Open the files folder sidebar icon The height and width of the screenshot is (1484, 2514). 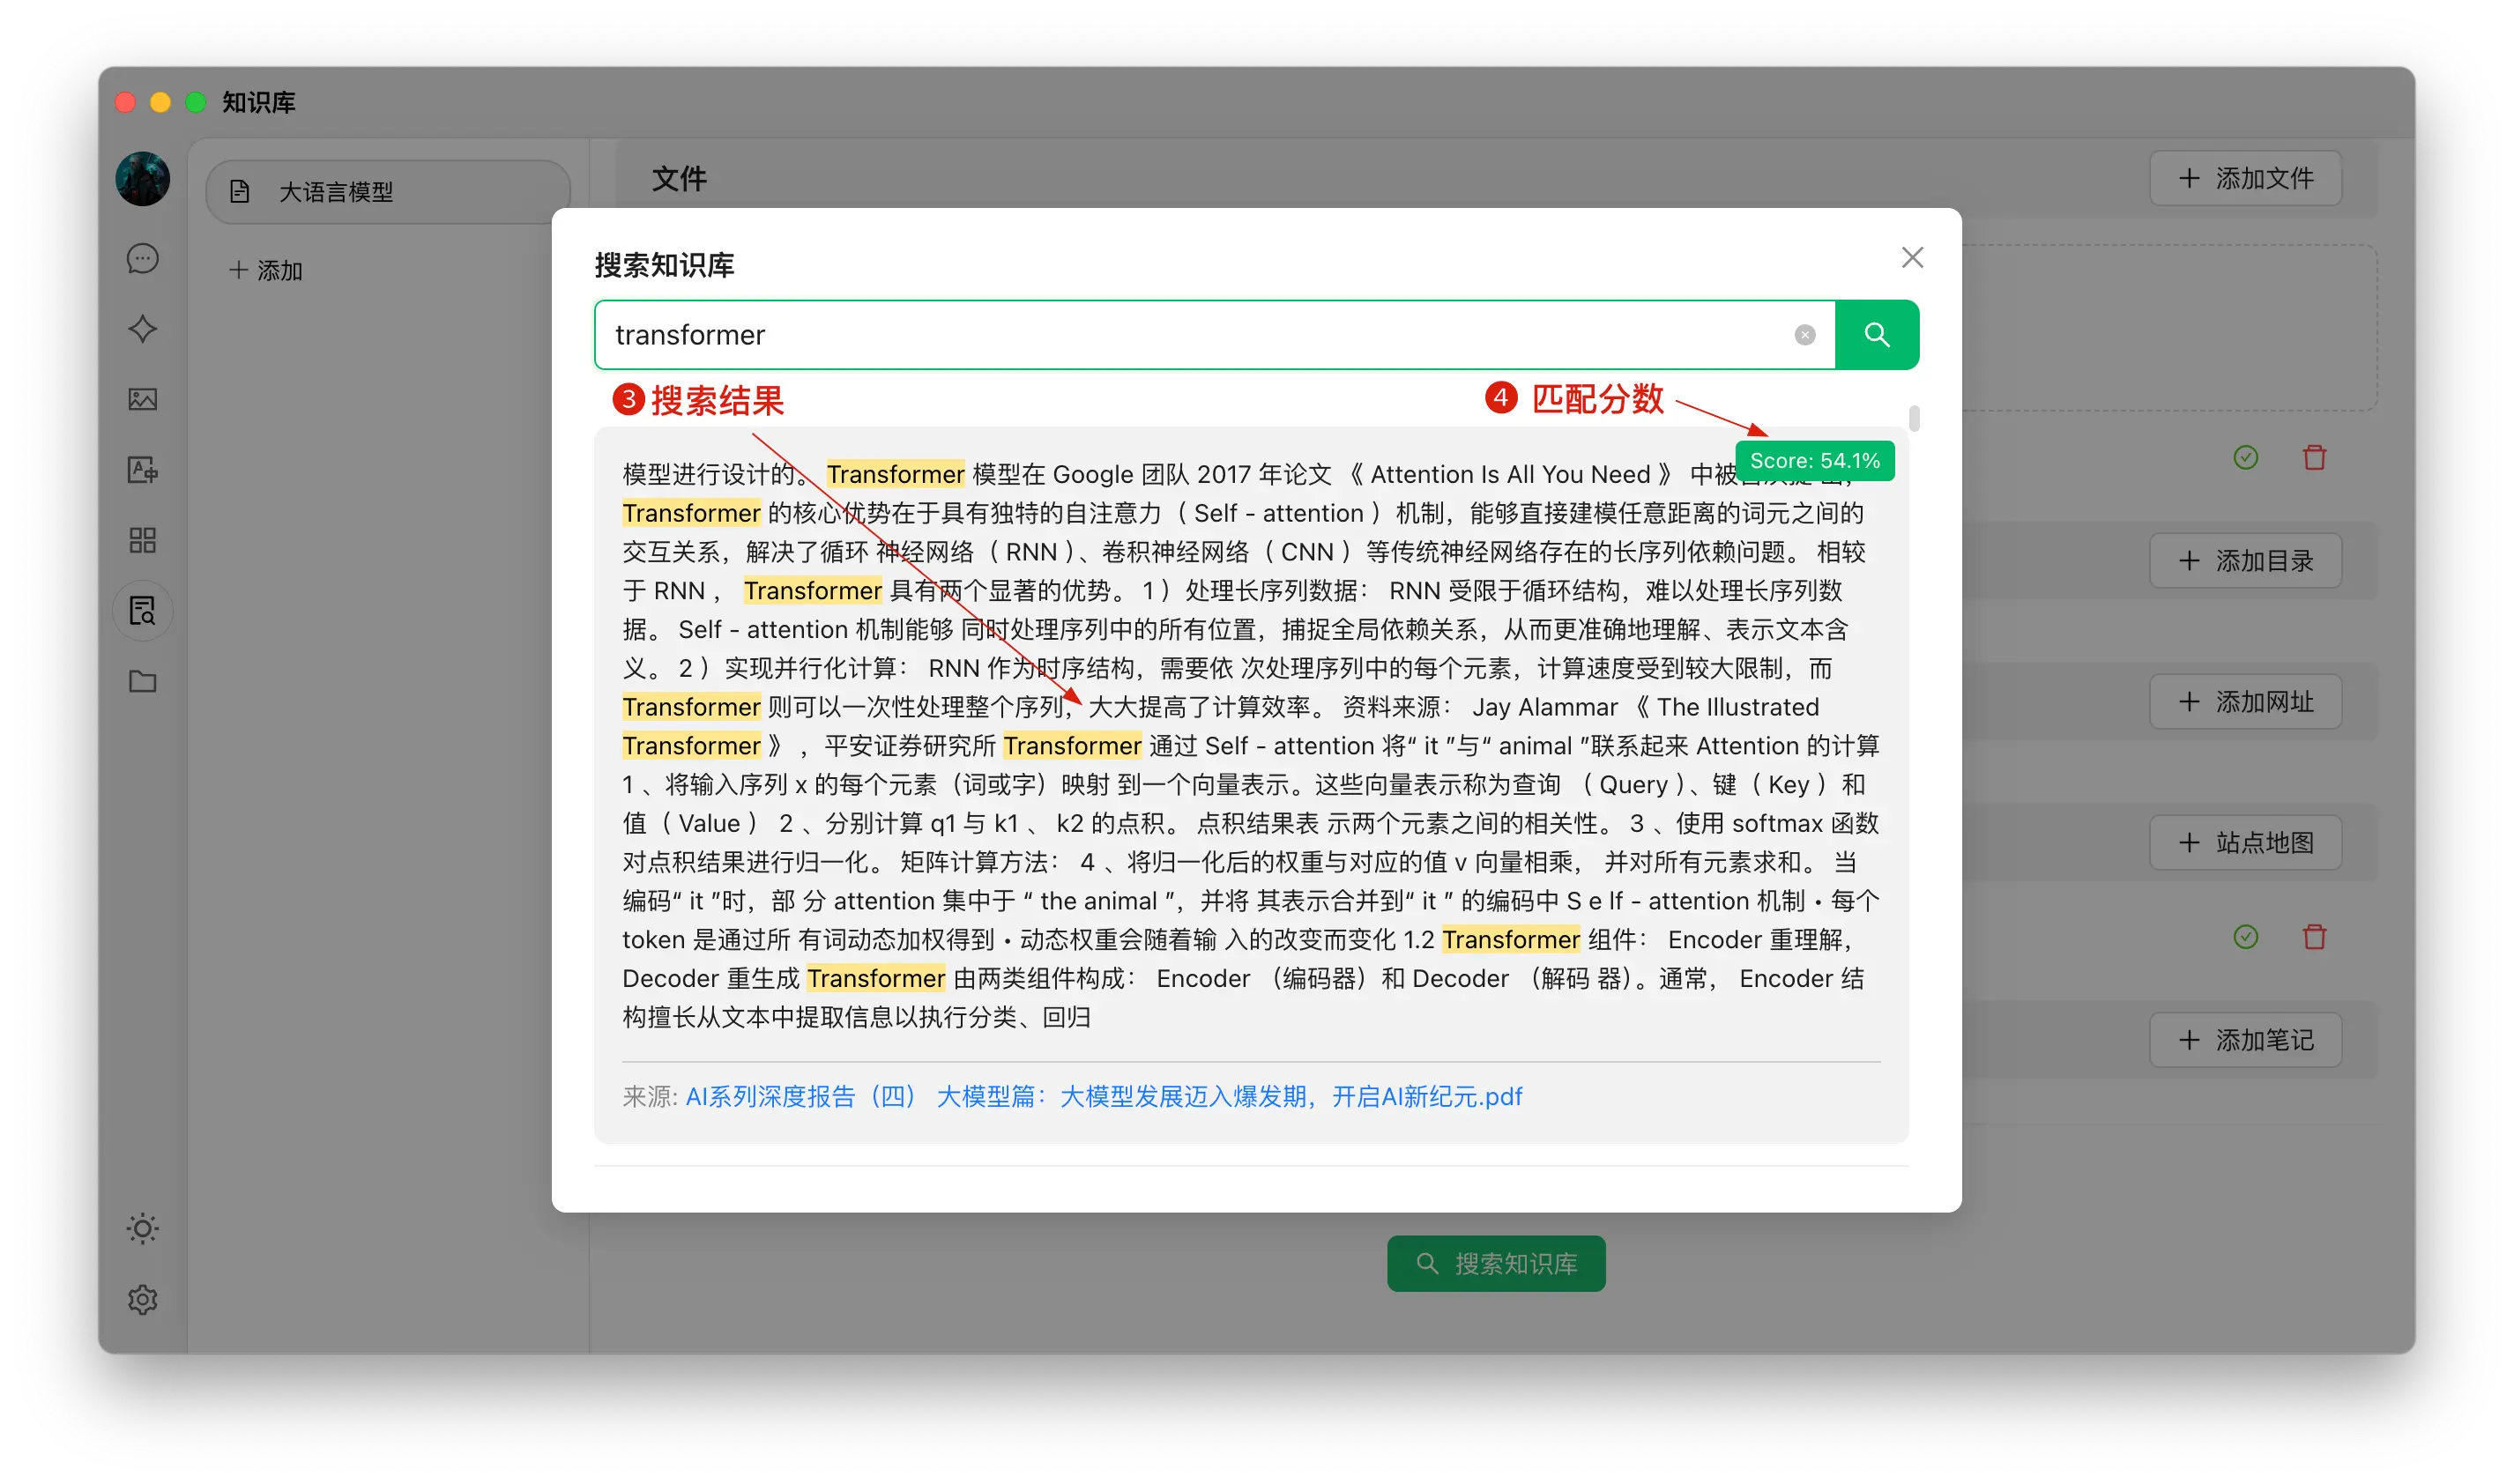click(143, 681)
